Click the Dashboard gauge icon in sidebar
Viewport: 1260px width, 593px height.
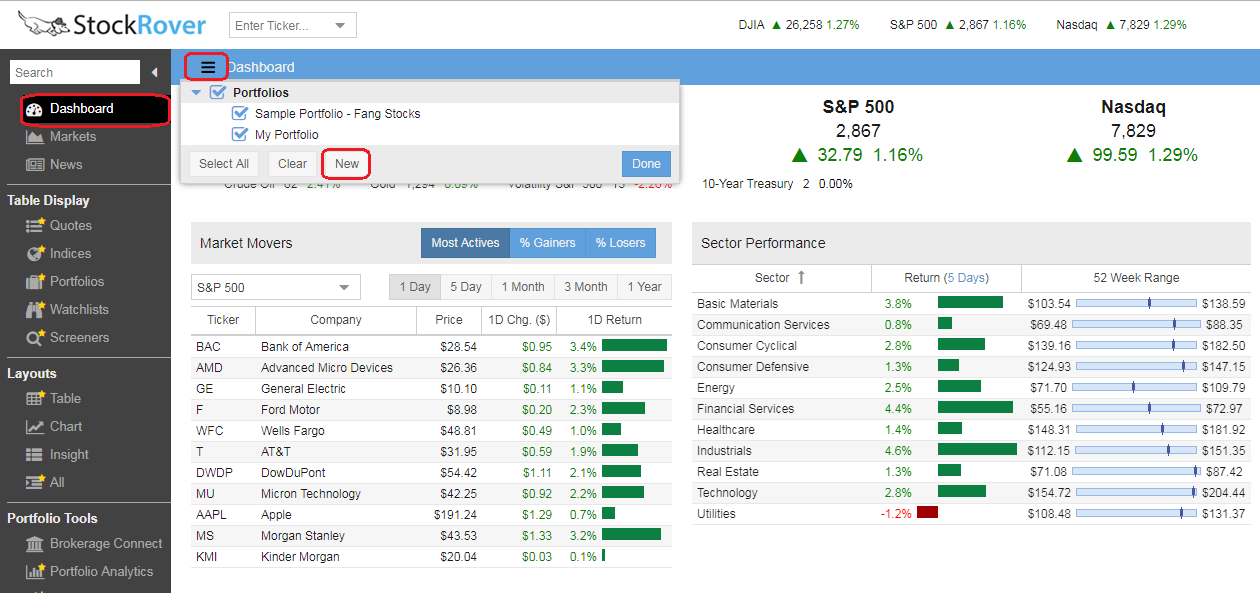35,109
